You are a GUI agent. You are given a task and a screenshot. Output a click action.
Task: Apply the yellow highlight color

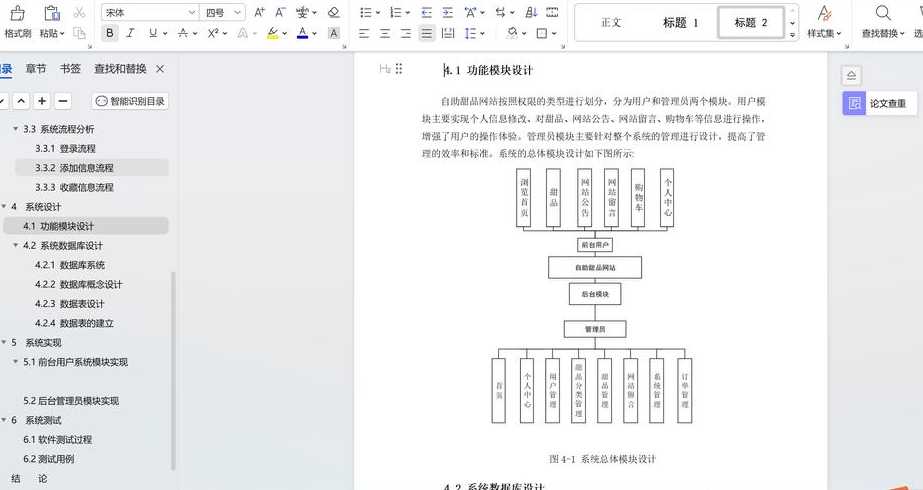coord(273,34)
